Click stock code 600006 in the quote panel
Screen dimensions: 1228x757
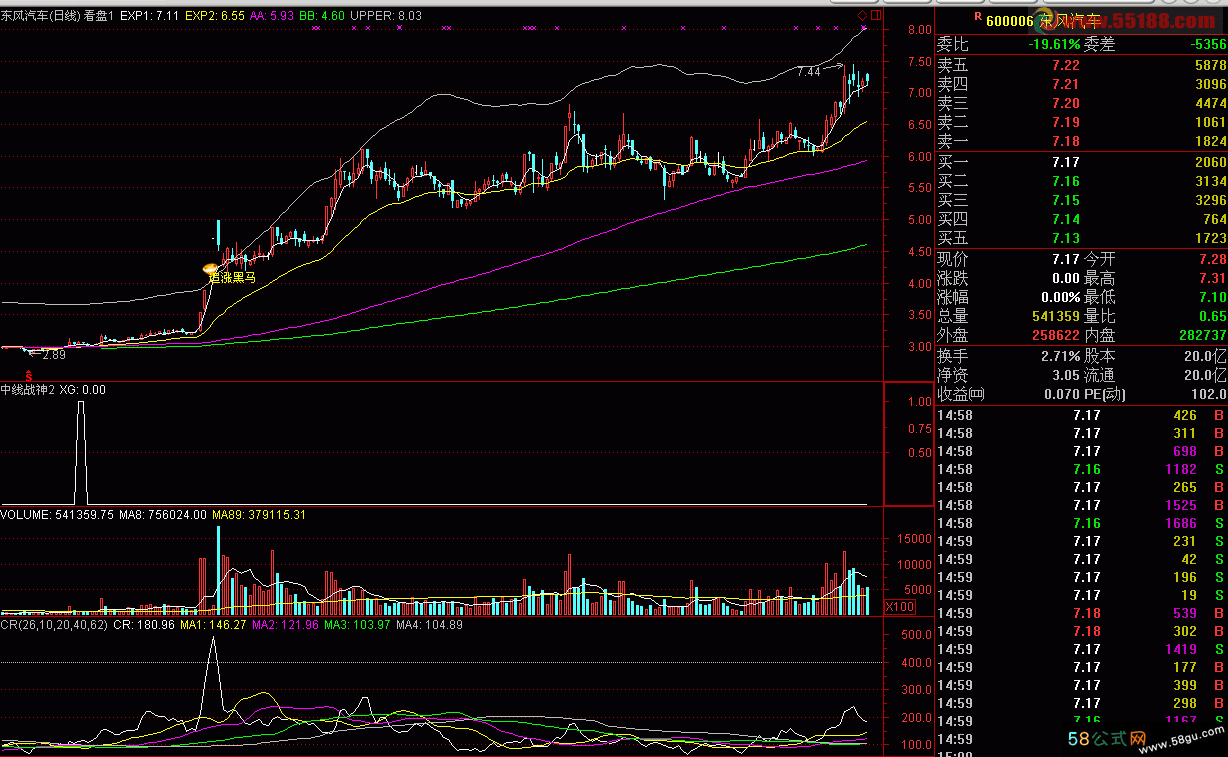click(x=1009, y=20)
